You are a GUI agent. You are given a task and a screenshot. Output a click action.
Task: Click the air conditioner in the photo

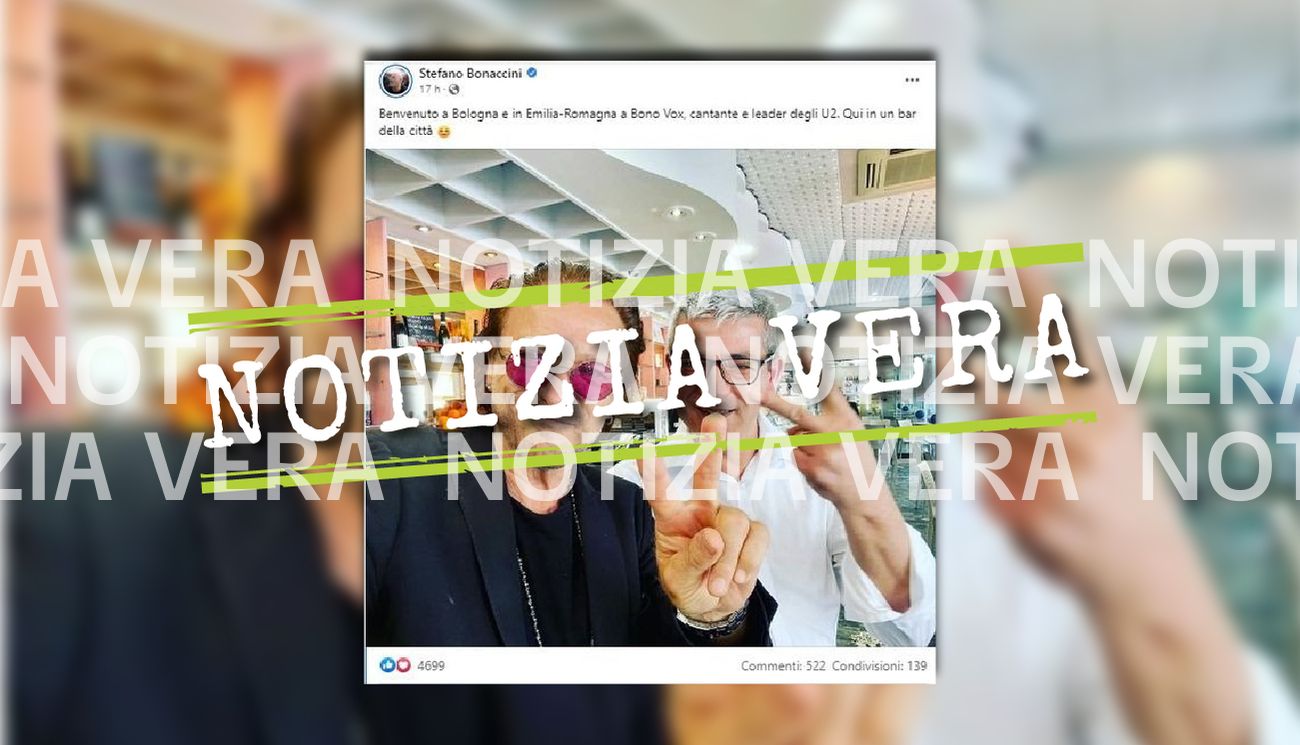(895, 172)
